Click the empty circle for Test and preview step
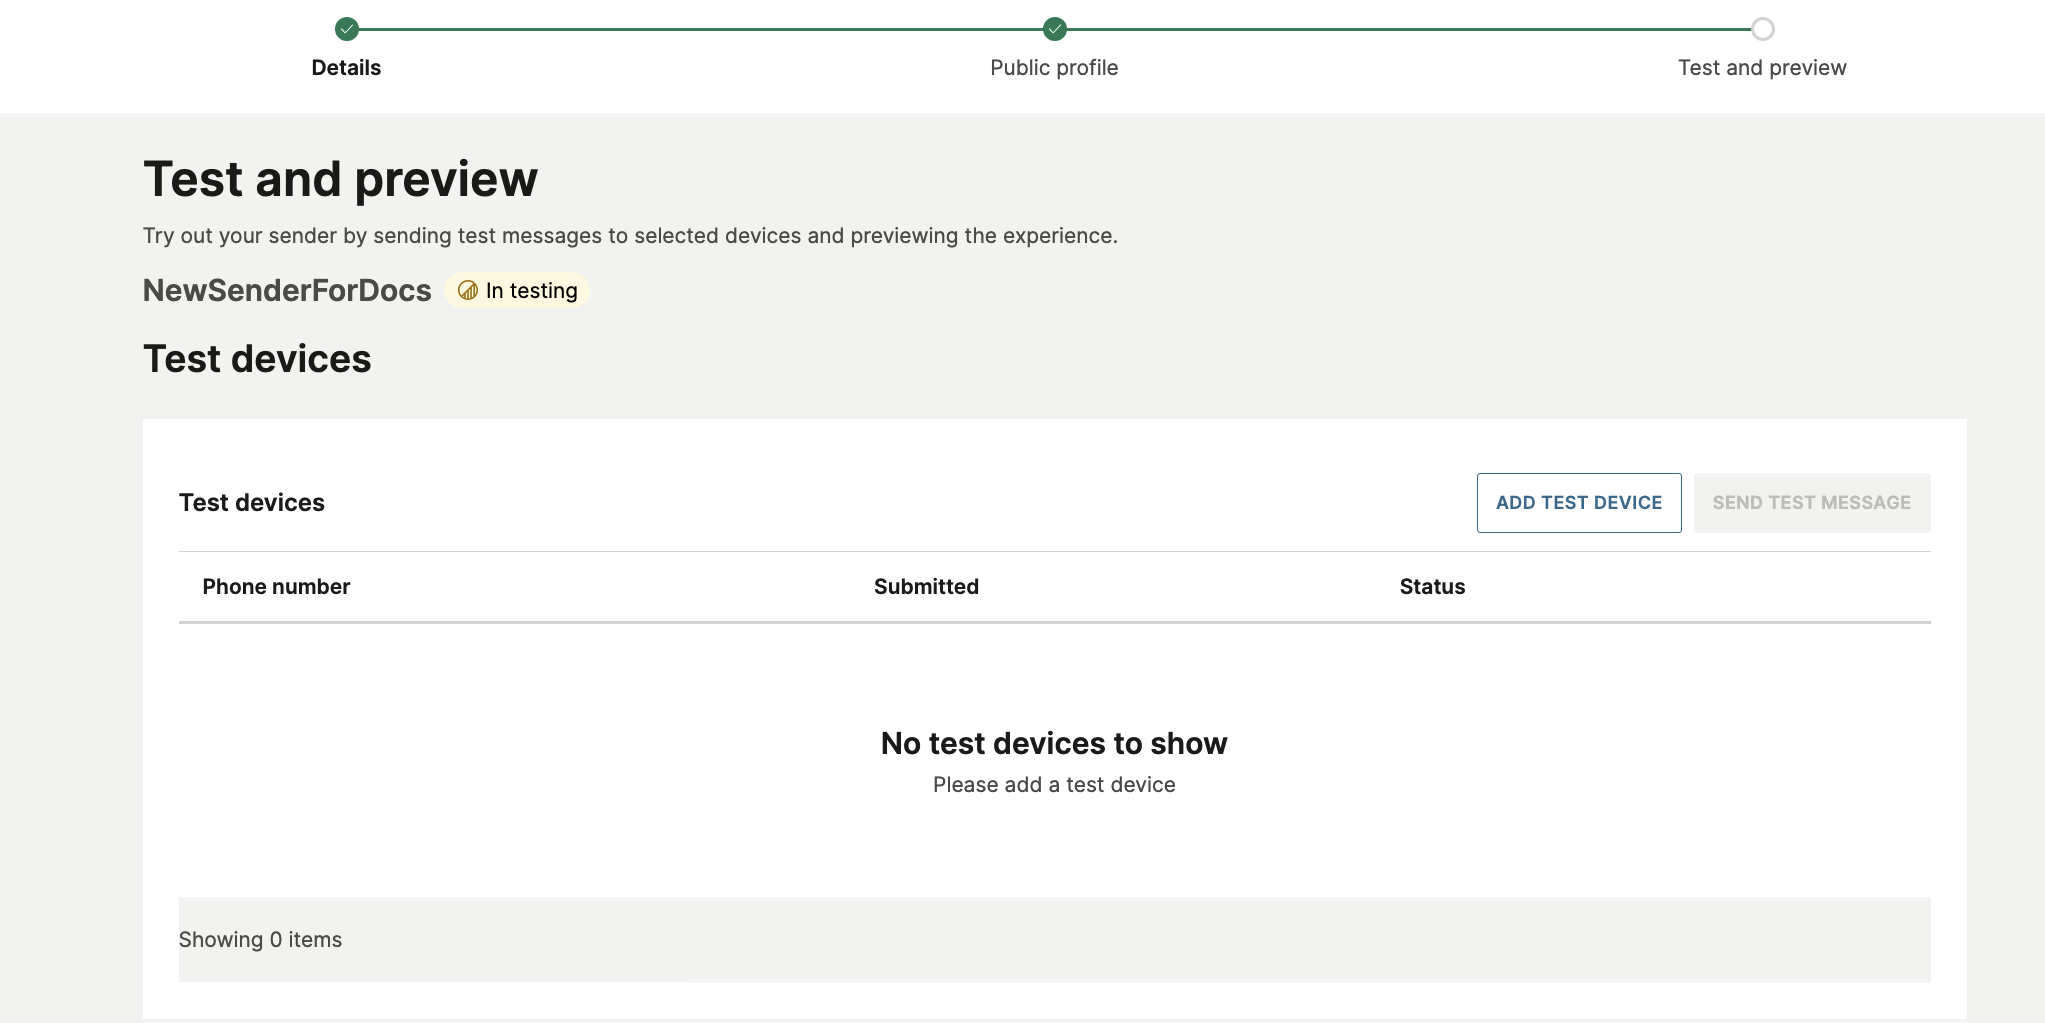The width and height of the screenshot is (2045, 1023). (x=1761, y=29)
